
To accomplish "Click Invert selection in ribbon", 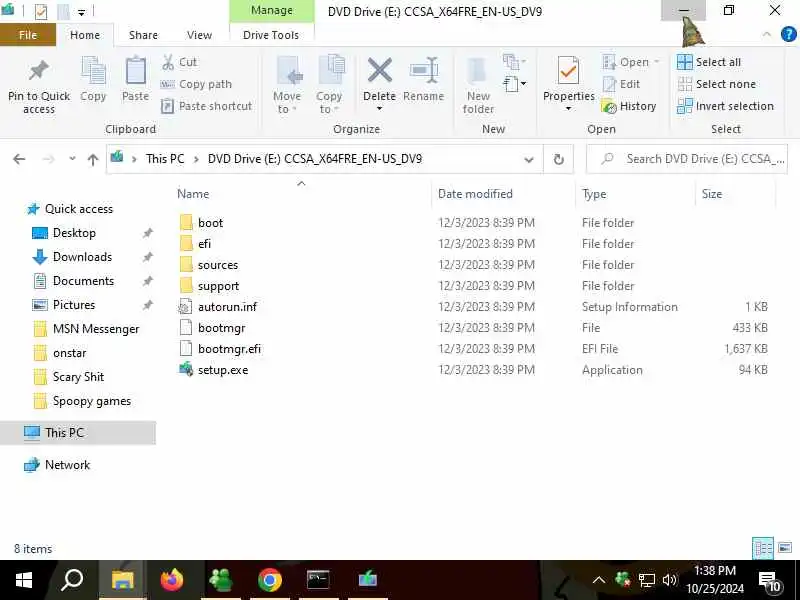I will (x=726, y=106).
